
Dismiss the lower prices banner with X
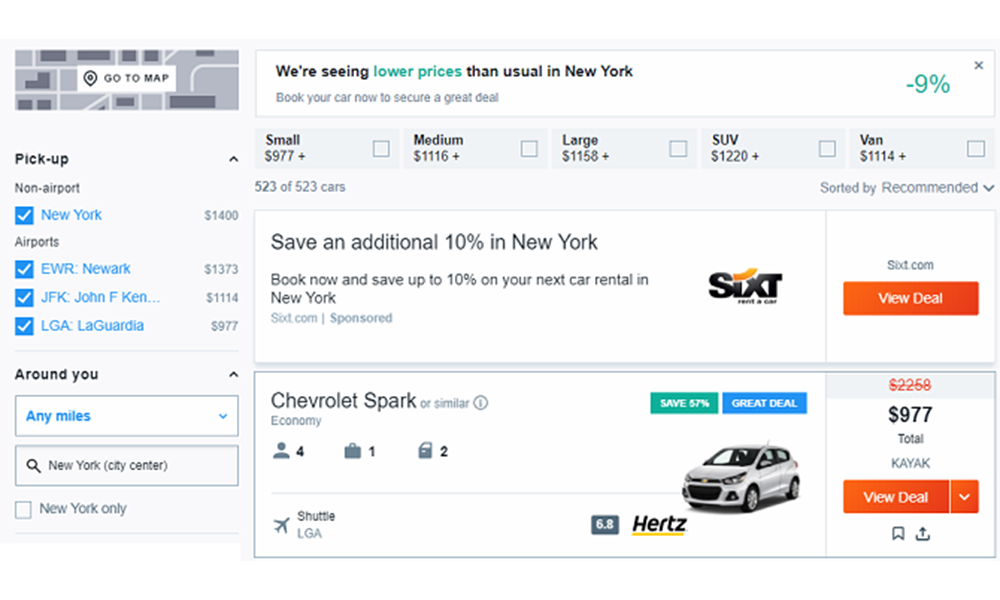pyautogui.click(x=979, y=66)
